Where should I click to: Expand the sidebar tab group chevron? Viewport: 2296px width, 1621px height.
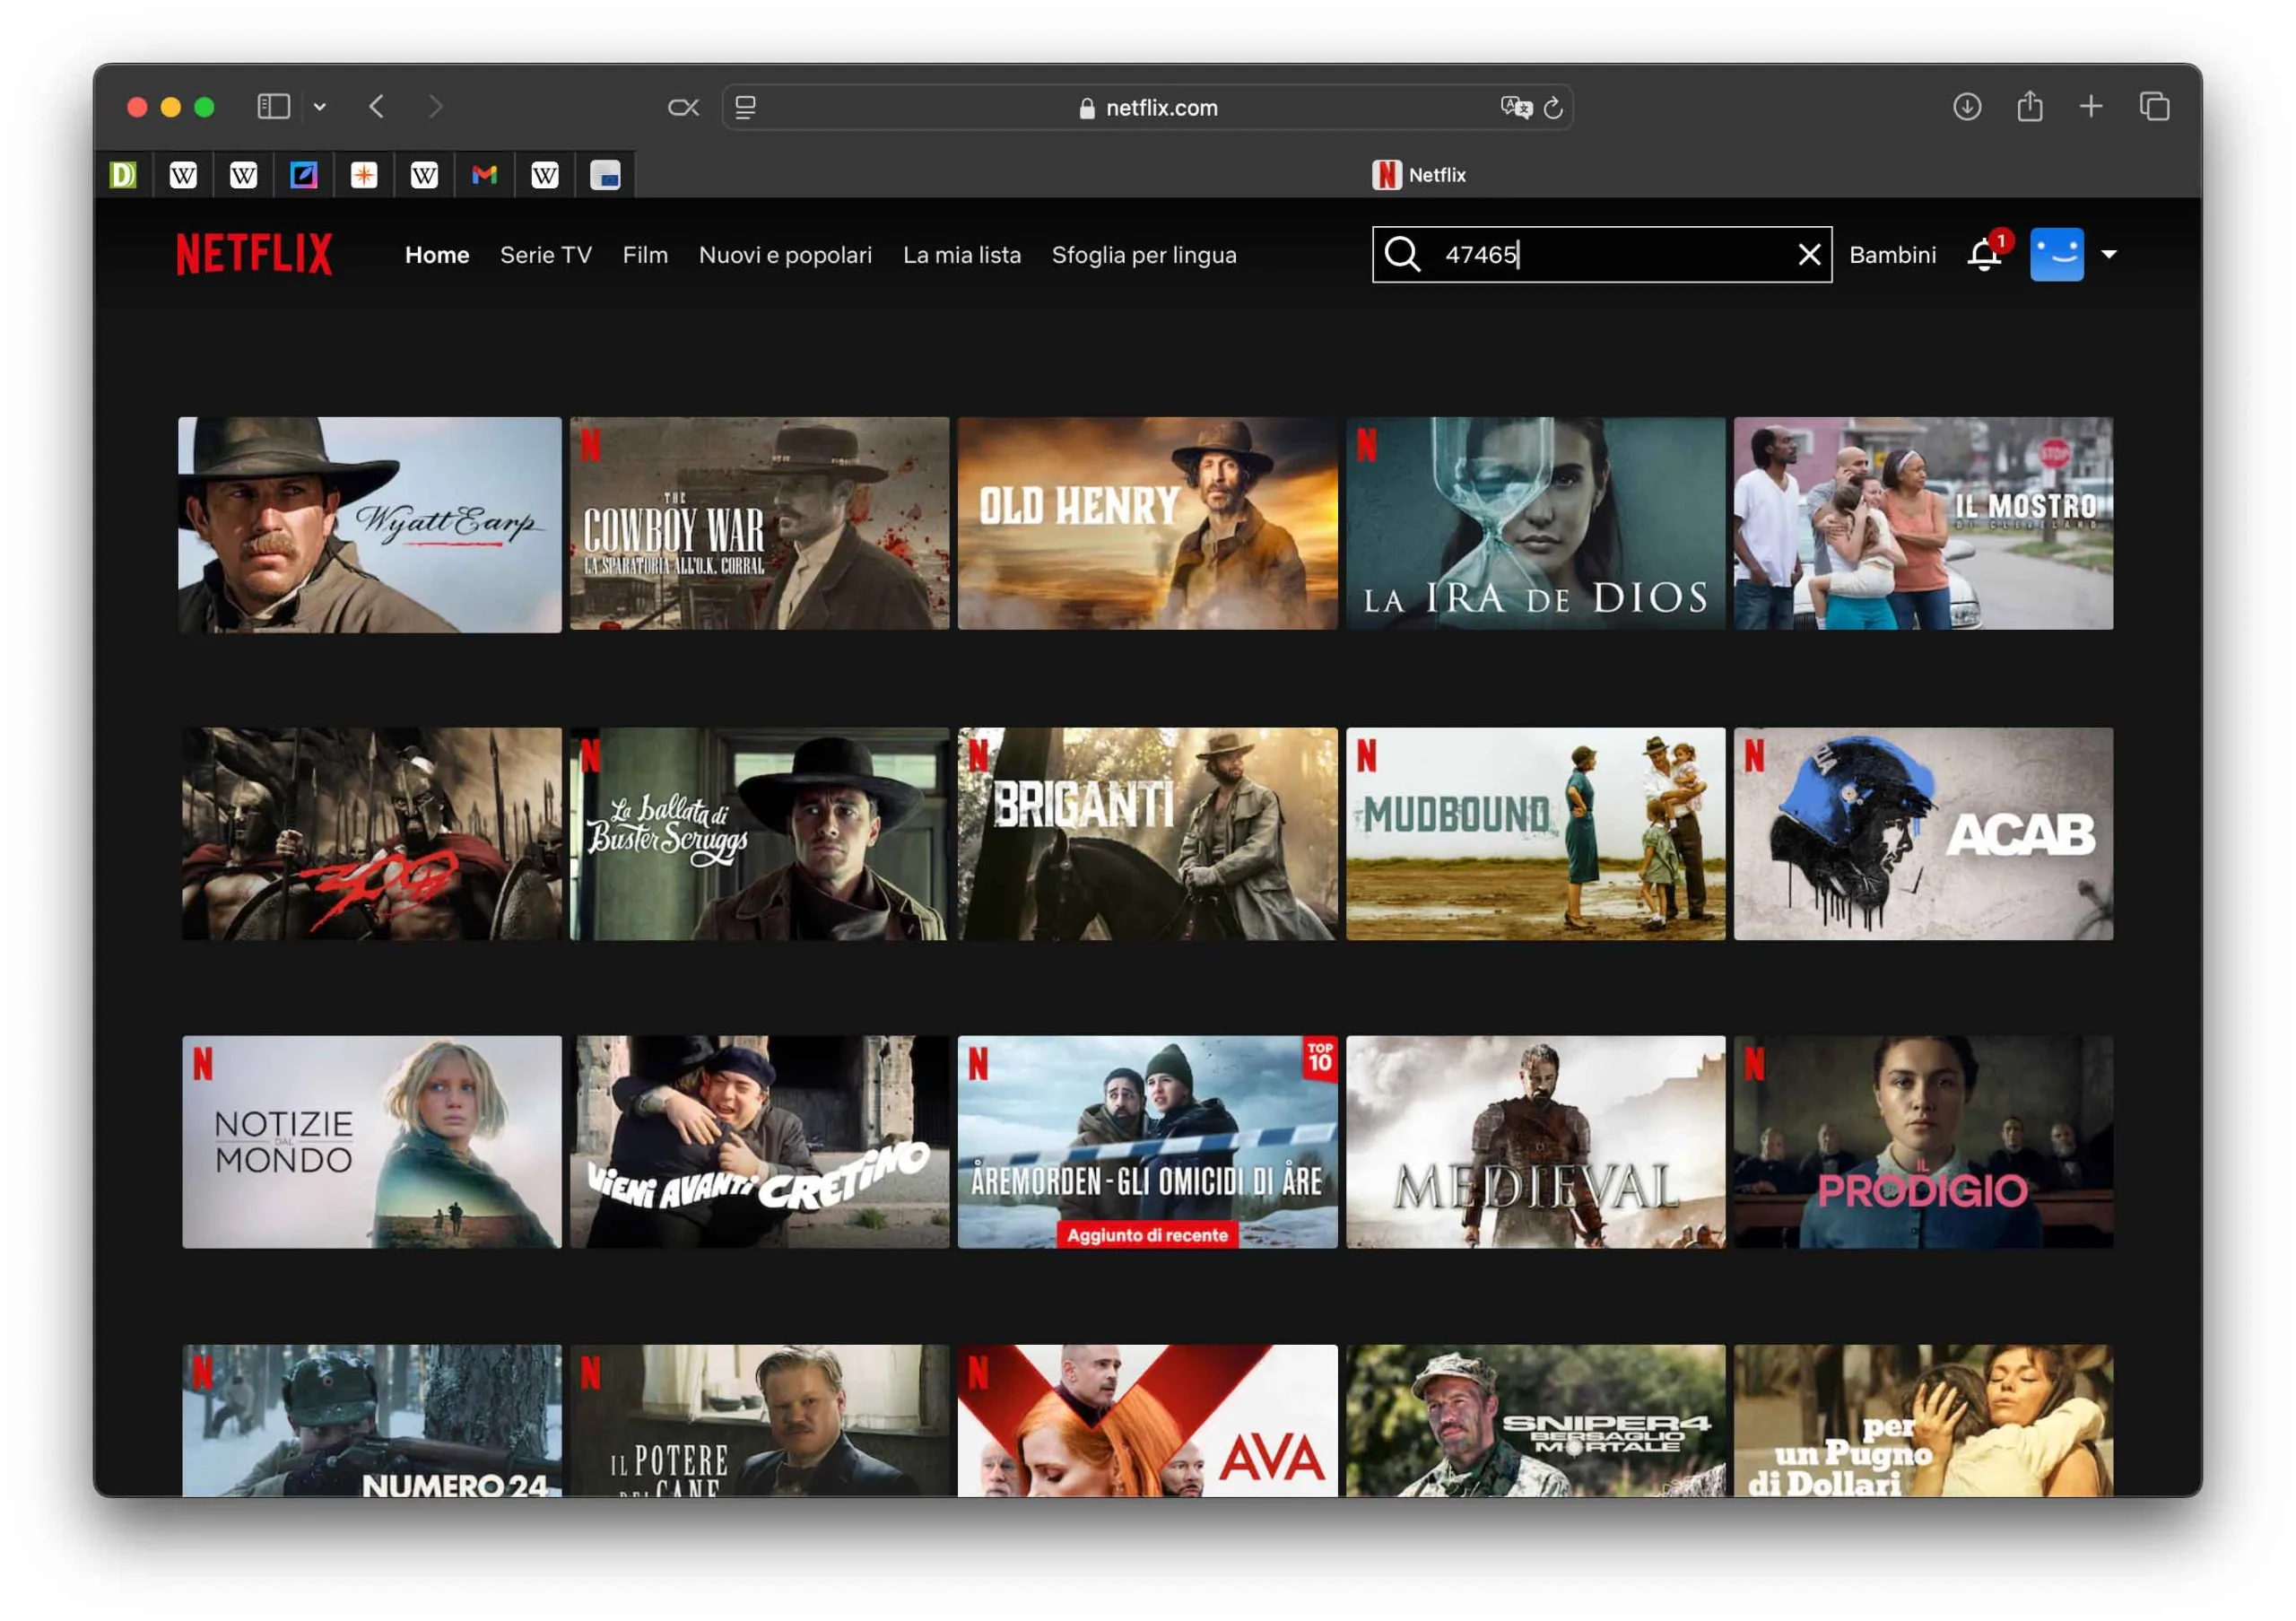tap(320, 107)
